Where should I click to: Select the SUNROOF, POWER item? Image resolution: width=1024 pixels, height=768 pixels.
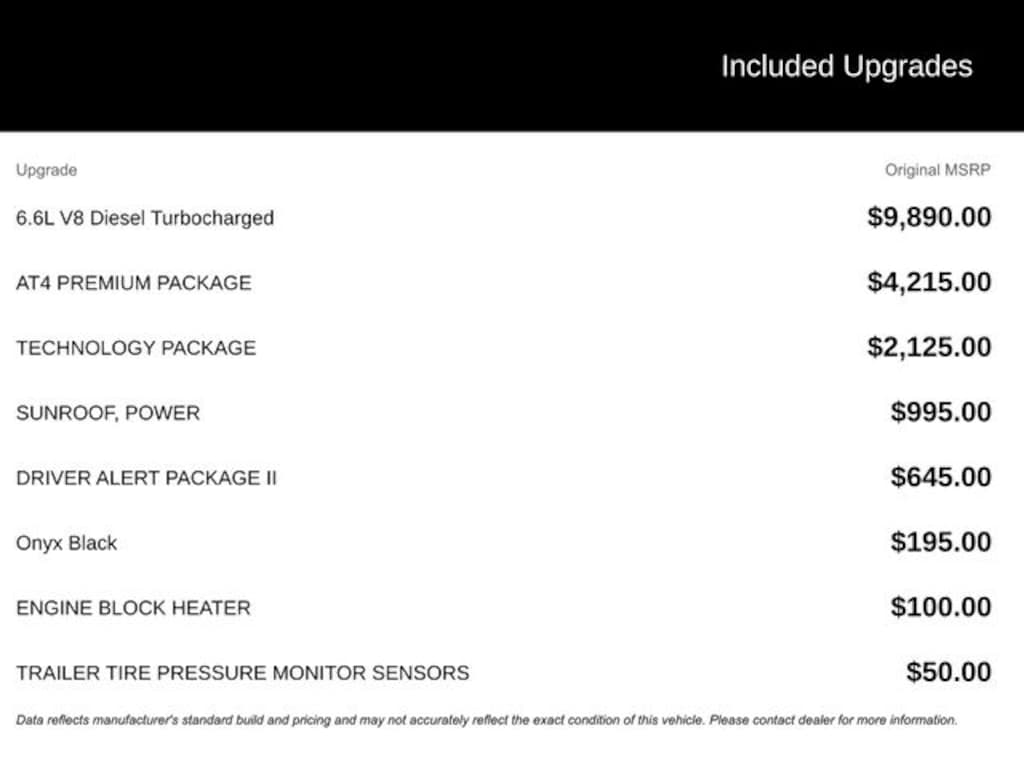click(108, 413)
